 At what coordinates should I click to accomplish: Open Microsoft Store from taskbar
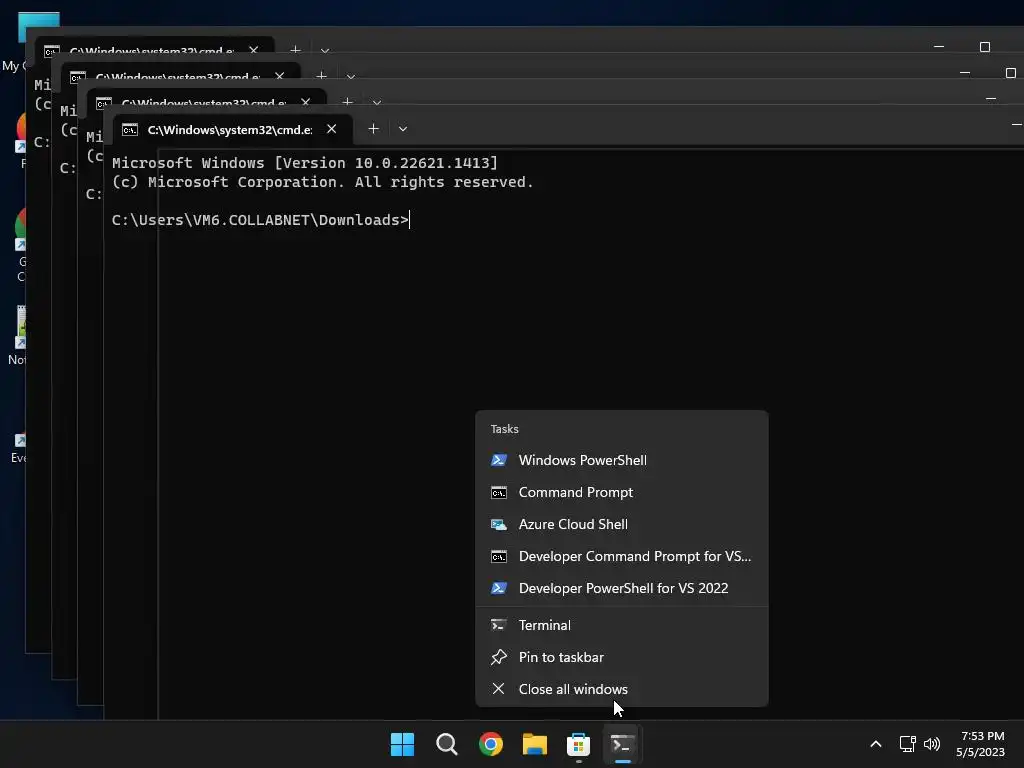[579, 744]
